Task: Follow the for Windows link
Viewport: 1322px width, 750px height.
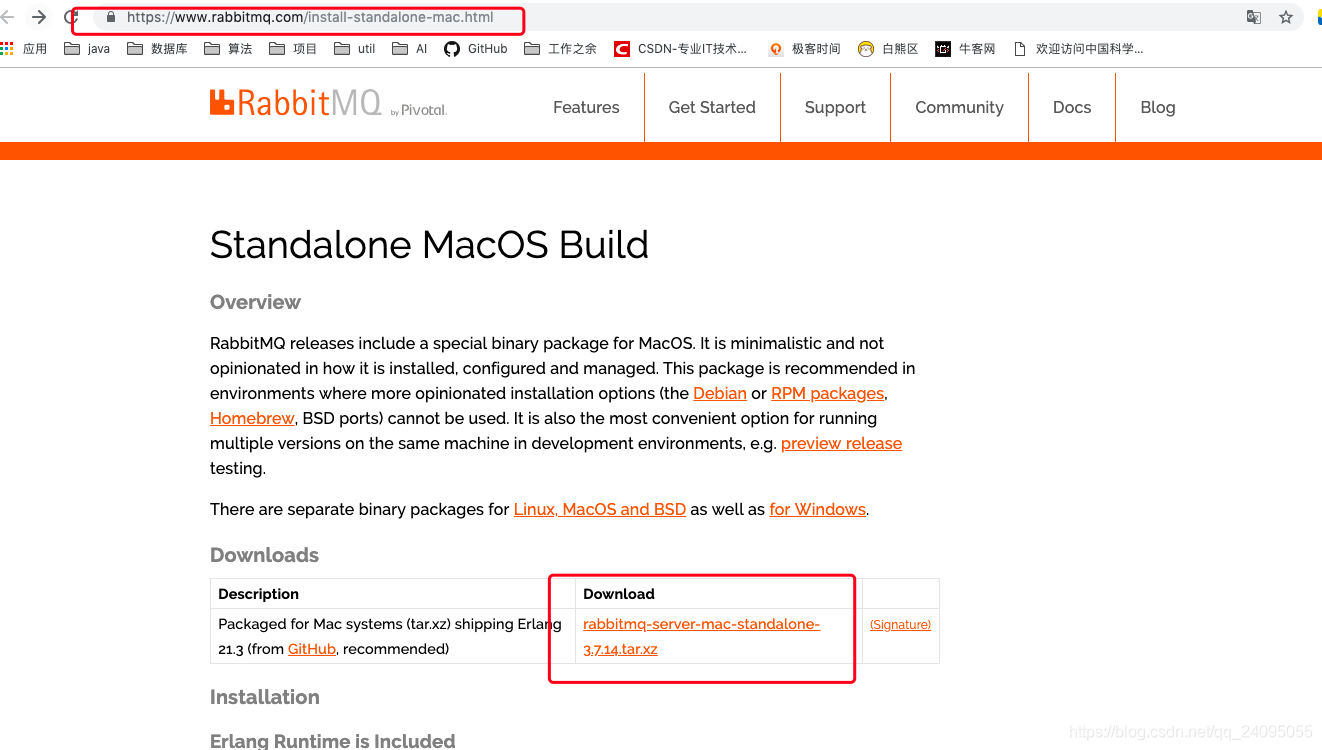Action: tap(817, 509)
